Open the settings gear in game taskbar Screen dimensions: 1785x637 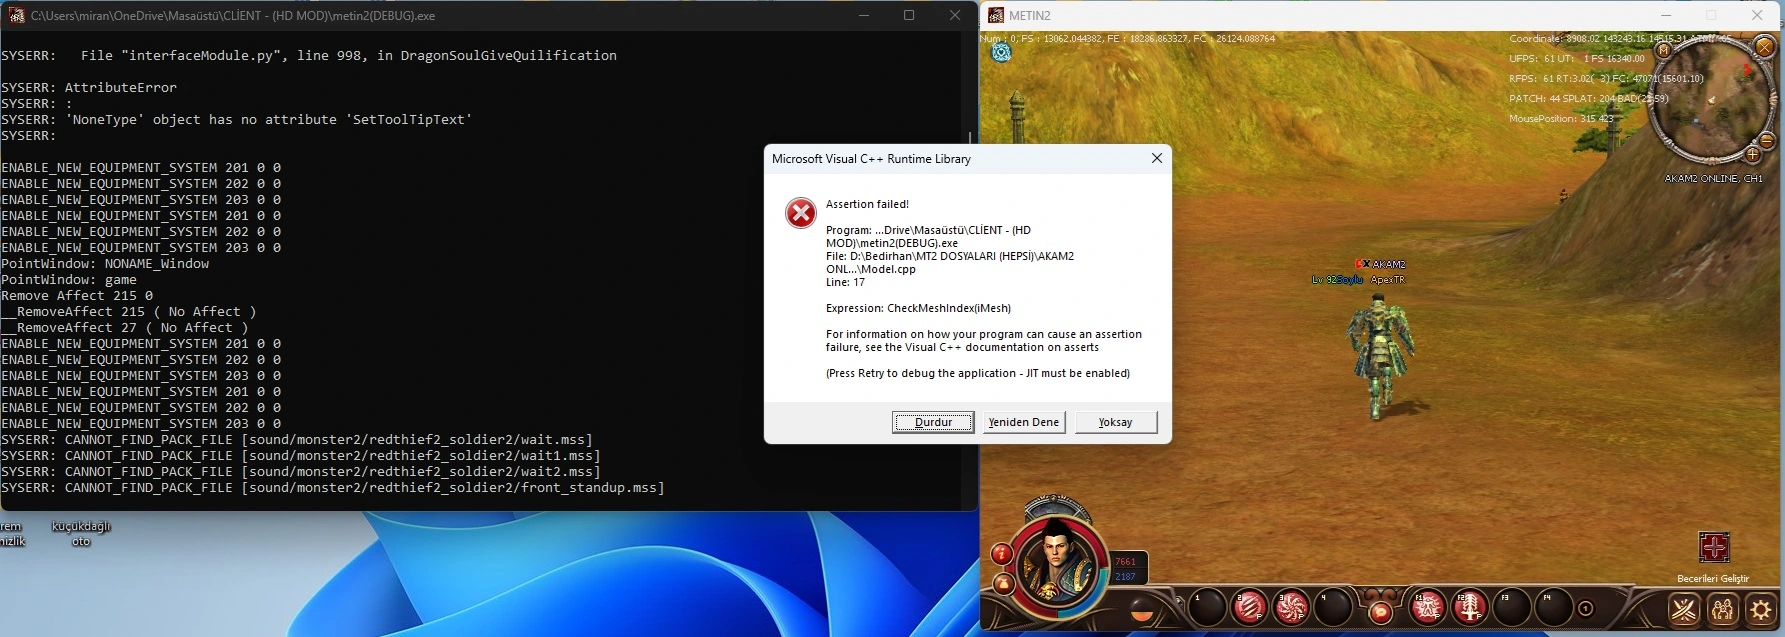click(x=1762, y=609)
